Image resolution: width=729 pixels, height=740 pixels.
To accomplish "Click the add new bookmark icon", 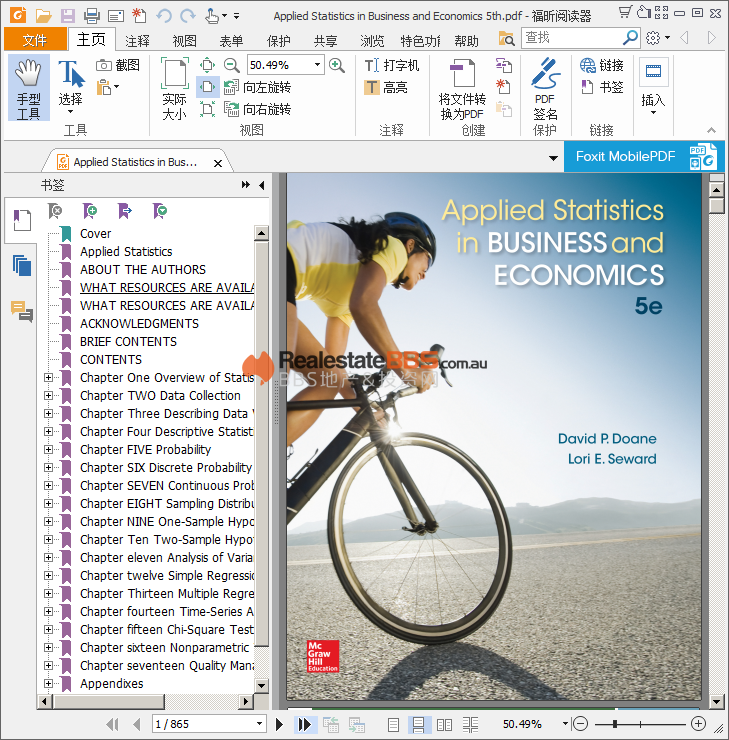I will coord(90,211).
